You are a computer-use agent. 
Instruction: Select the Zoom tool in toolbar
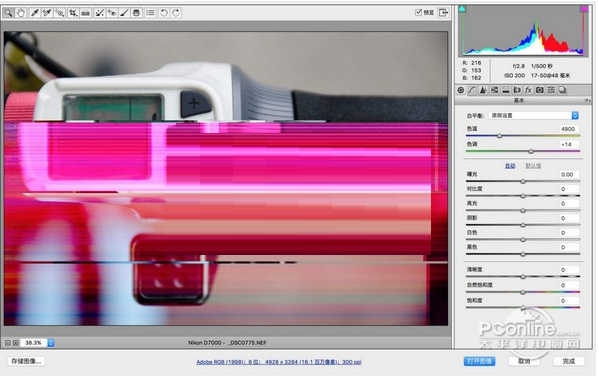click(x=8, y=13)
